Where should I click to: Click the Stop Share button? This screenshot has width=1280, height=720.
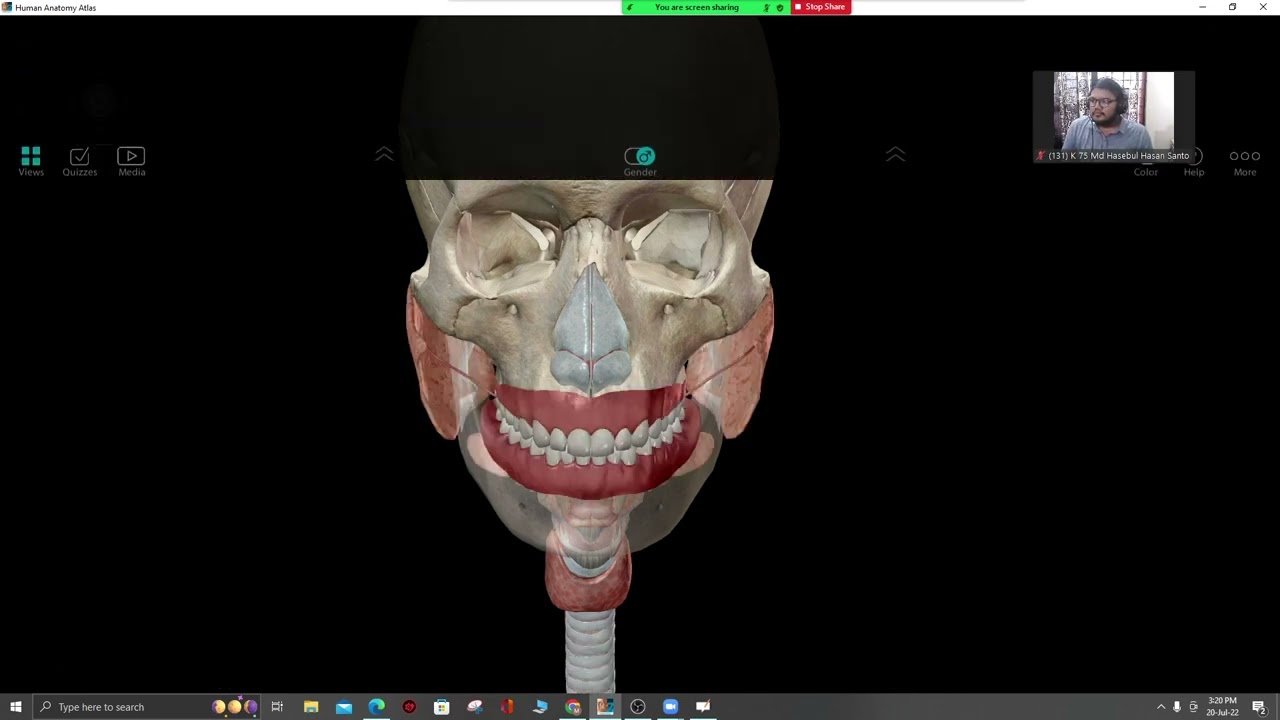pos(821,7)
